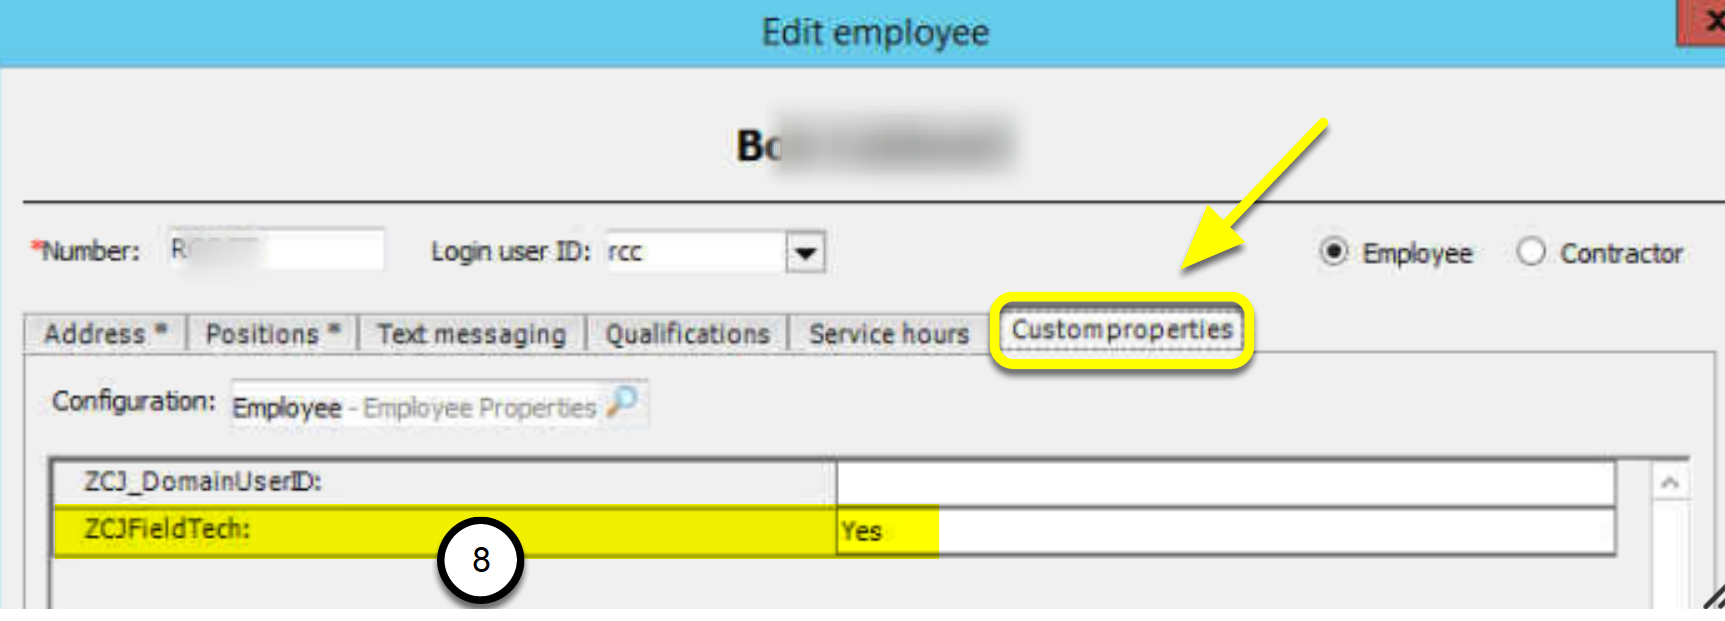The height and width of the screenshot is (621, 1725).
Task: Select the Custom properties tab
Action: 1122,330
